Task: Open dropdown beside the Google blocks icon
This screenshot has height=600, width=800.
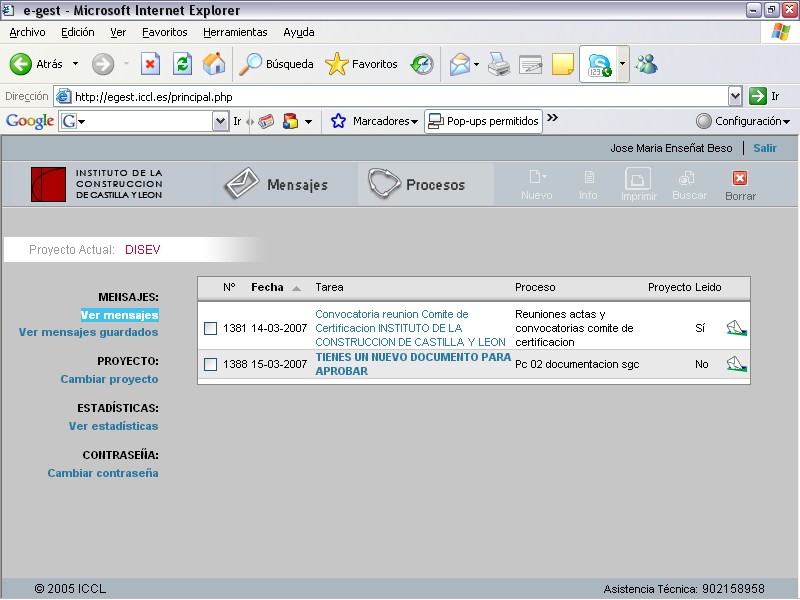Action: [308, 121]
